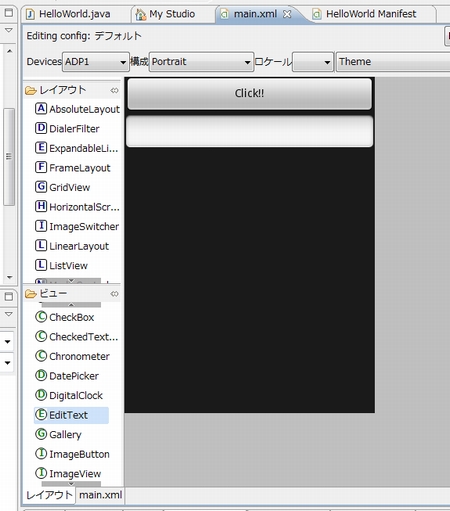The image size is (450, 511).
Task: Select the main.xml source bottom tab
Action: tap(100, 495)
